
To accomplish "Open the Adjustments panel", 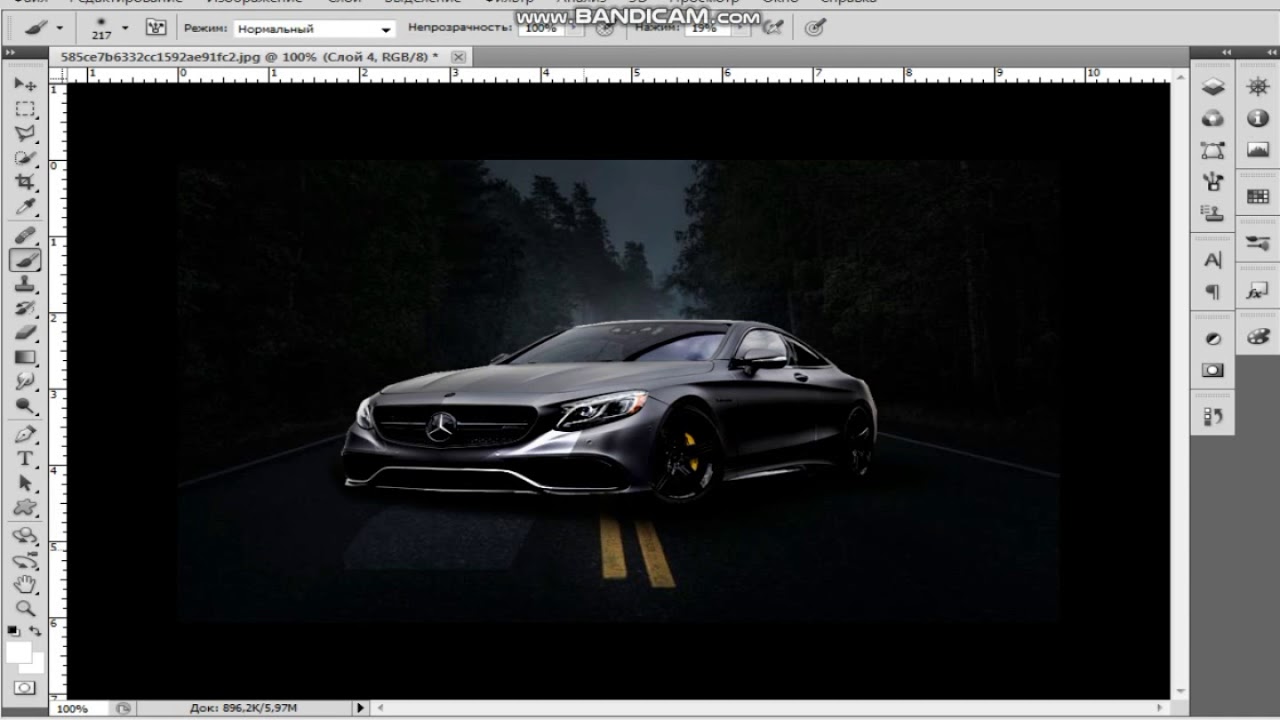I will point(1213,339).
